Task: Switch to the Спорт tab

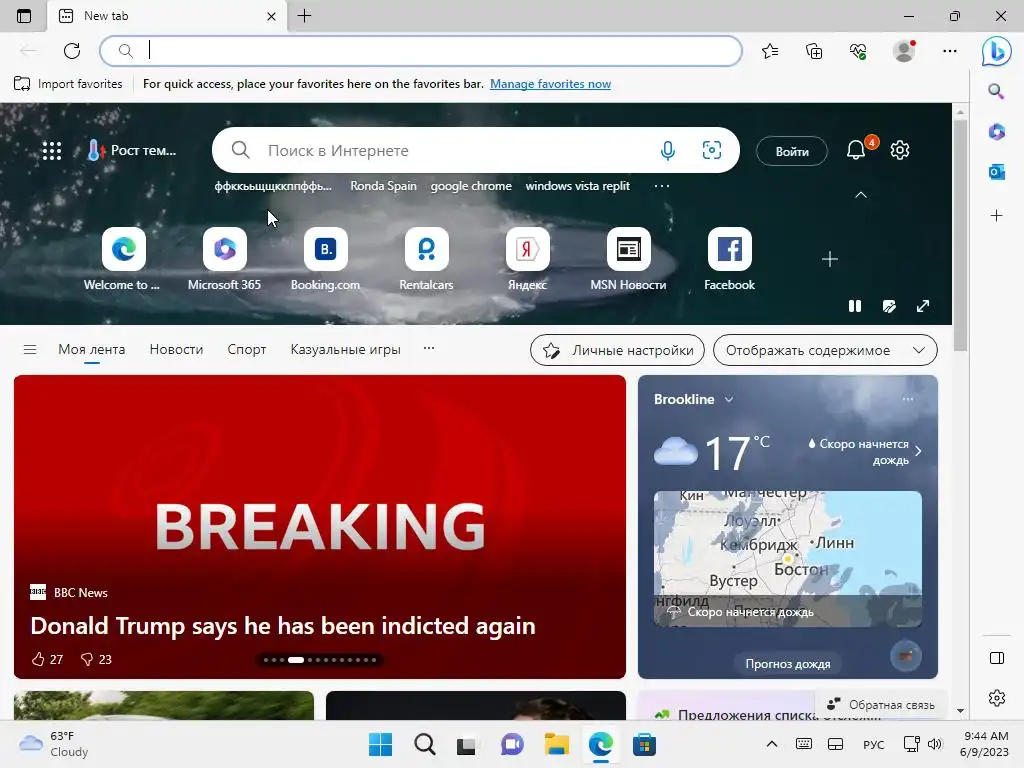Action: (x=247, y=349)
